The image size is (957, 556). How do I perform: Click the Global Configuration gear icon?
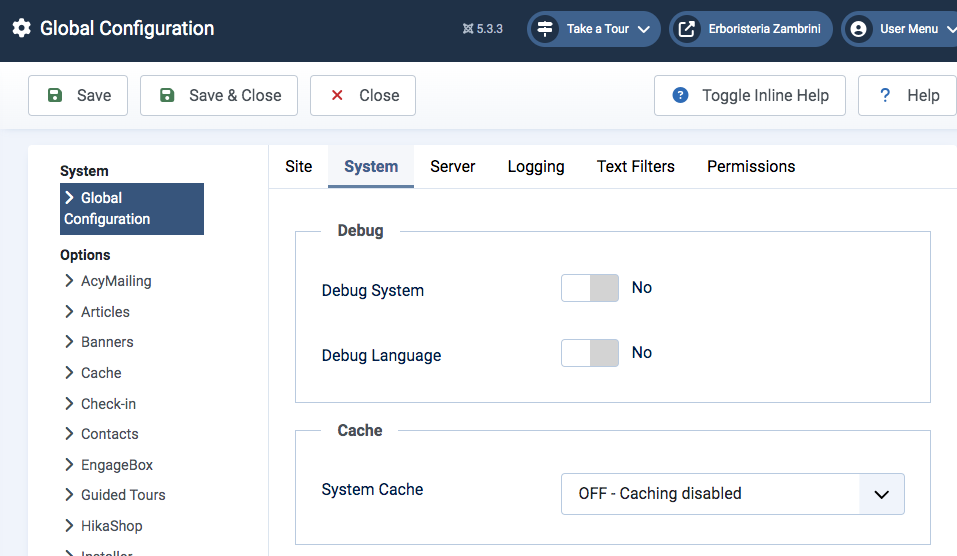click(x=21, y=29)
